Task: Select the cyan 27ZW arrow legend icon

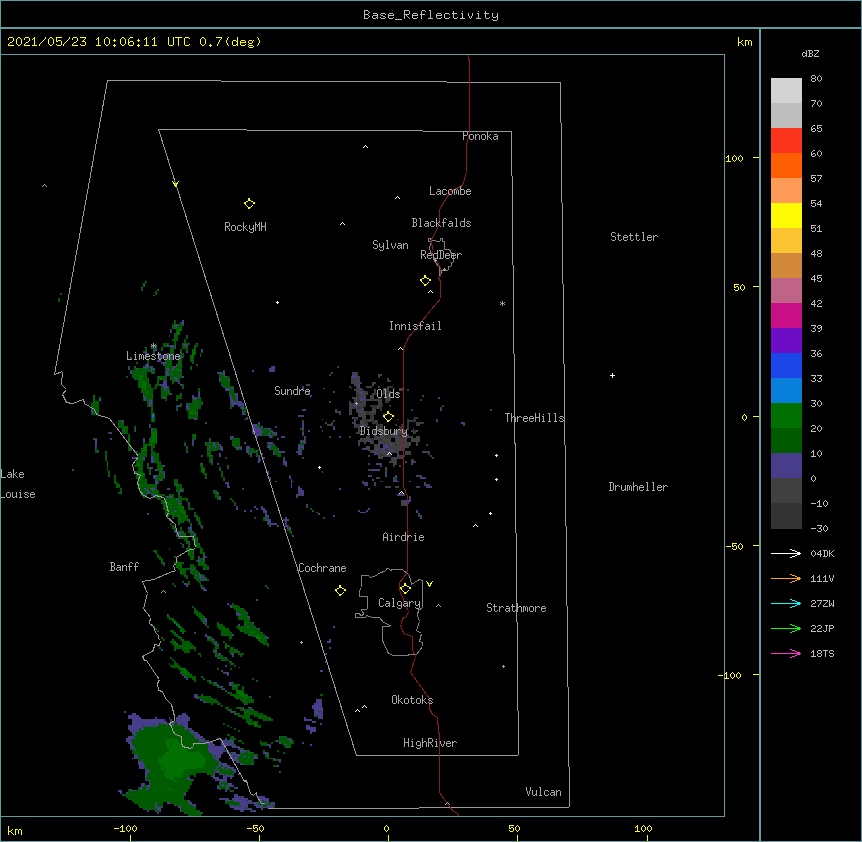Action: pos(786,603)
